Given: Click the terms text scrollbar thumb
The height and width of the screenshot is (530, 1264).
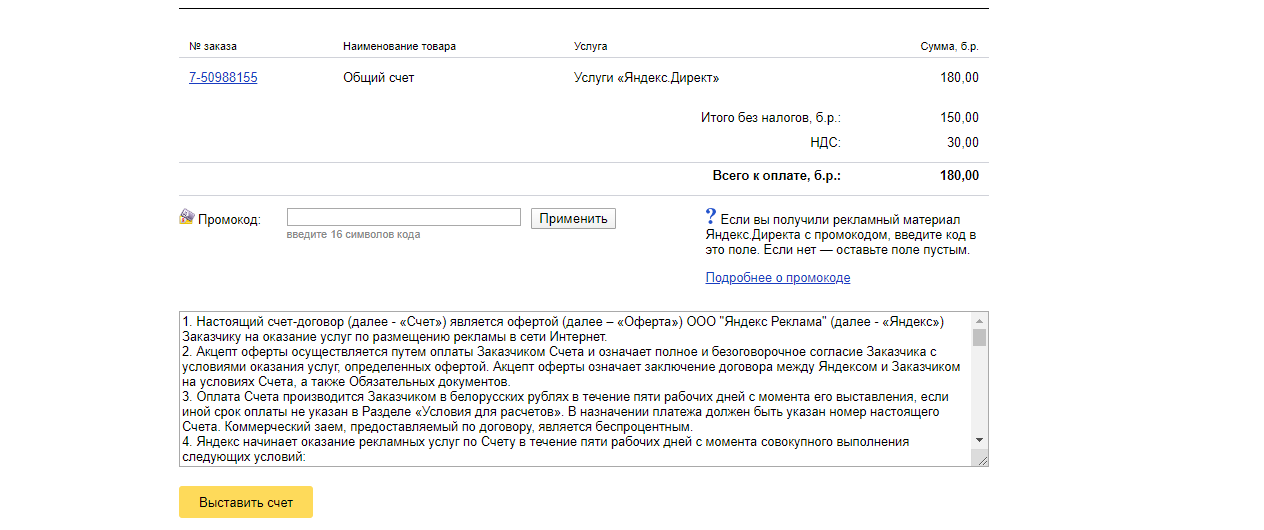Looking at the screenshot, I should [x=979, y=337].
